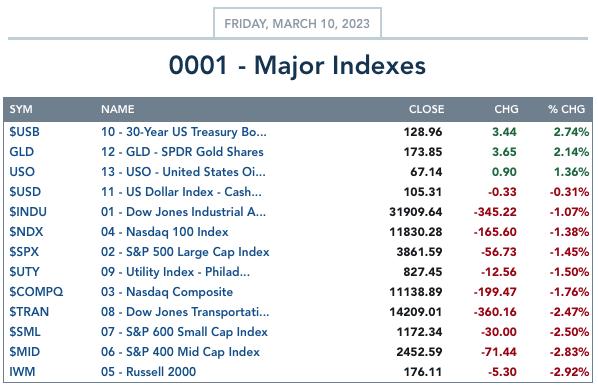Click the Friday, March 10, 2023 date tab
The width and height of the screenshot is (598, 388).
click(x=297, y=23)
